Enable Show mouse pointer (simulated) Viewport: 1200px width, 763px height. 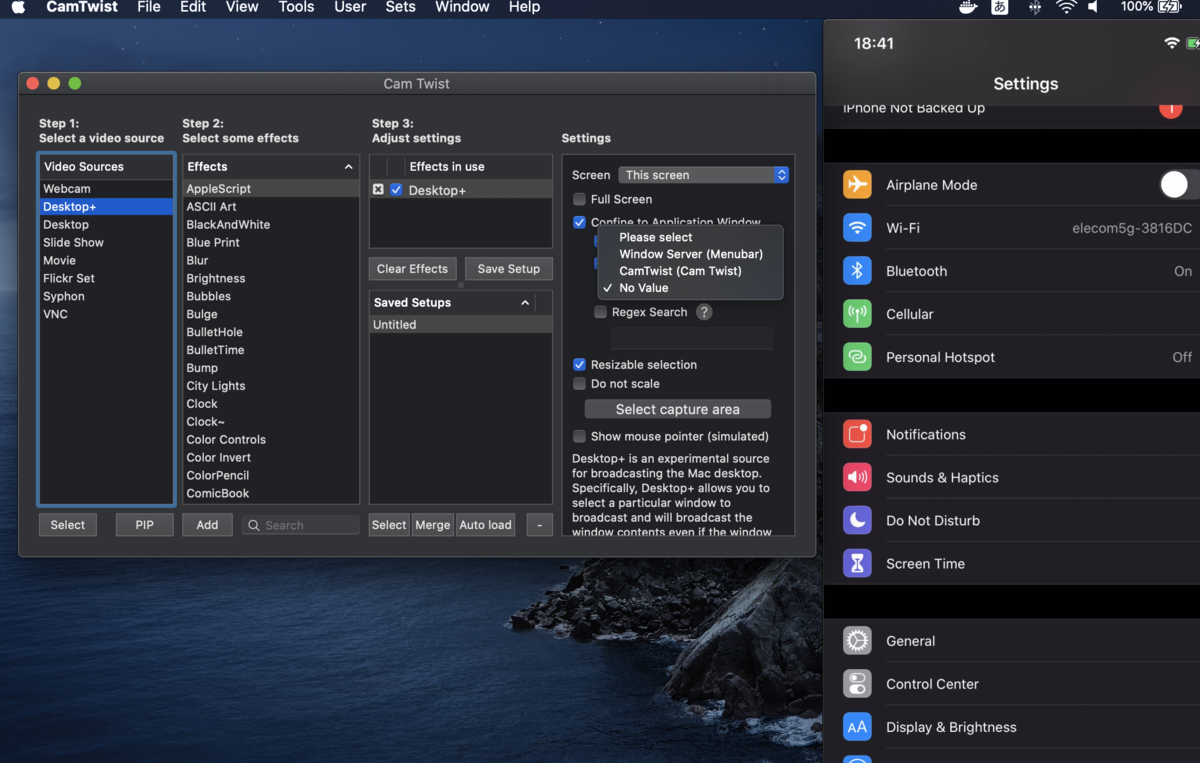coord(579,436)
